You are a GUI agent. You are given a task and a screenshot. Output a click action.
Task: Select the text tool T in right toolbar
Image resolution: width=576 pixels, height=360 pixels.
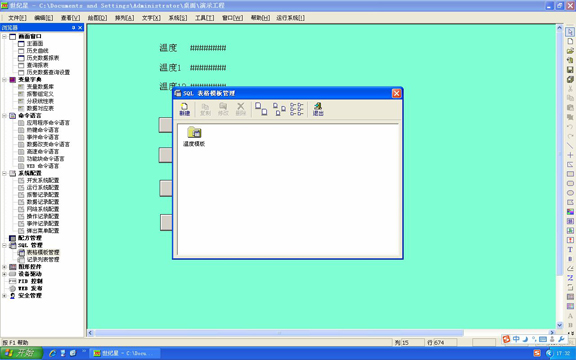(x=570, y=249)
